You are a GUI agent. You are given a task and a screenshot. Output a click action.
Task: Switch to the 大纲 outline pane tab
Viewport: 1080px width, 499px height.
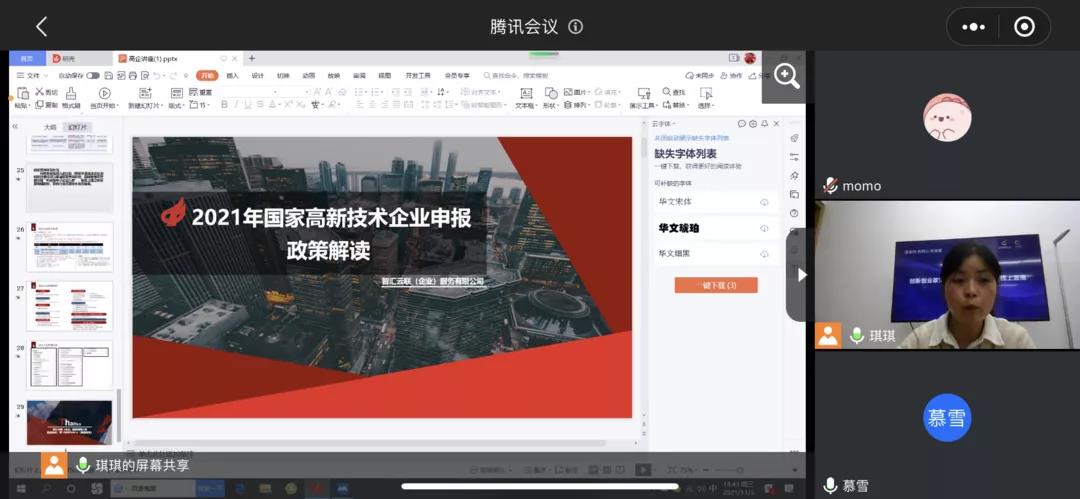point(50,127)
